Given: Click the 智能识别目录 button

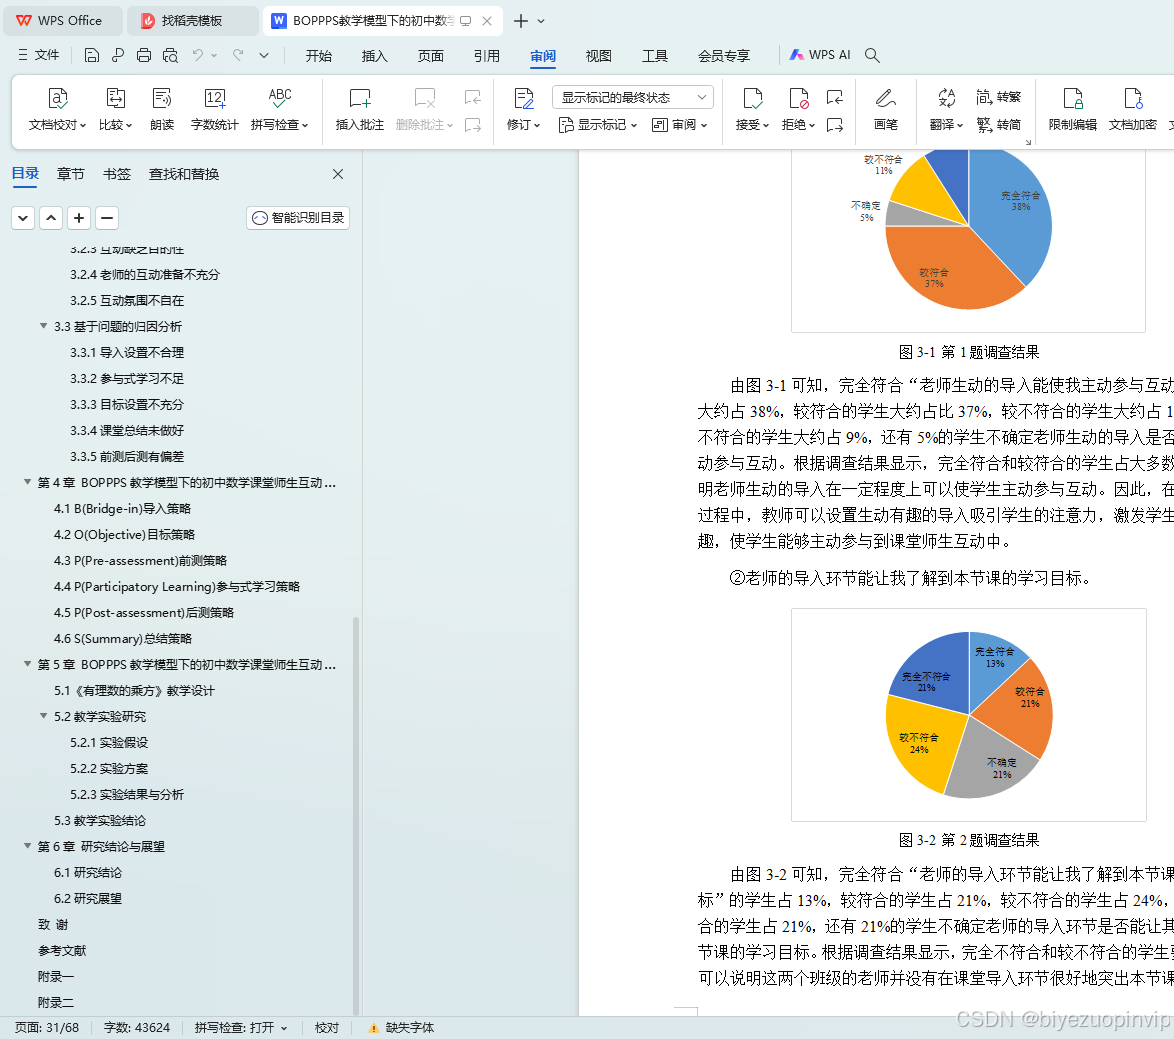Looking at the screenshot, I should 298,218.
